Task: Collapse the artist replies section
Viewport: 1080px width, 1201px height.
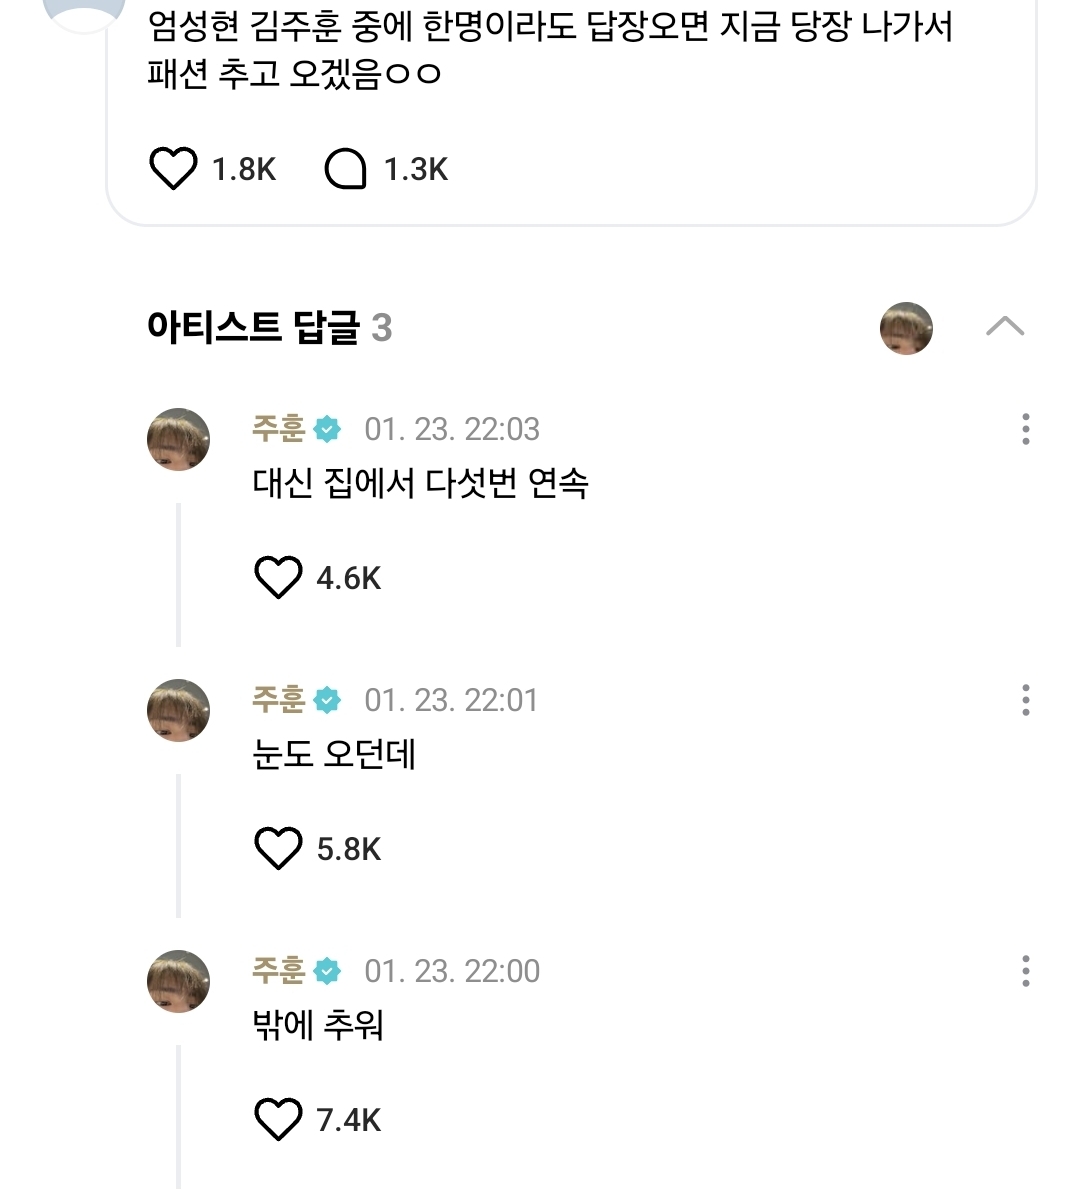Action: (1004, 327)
